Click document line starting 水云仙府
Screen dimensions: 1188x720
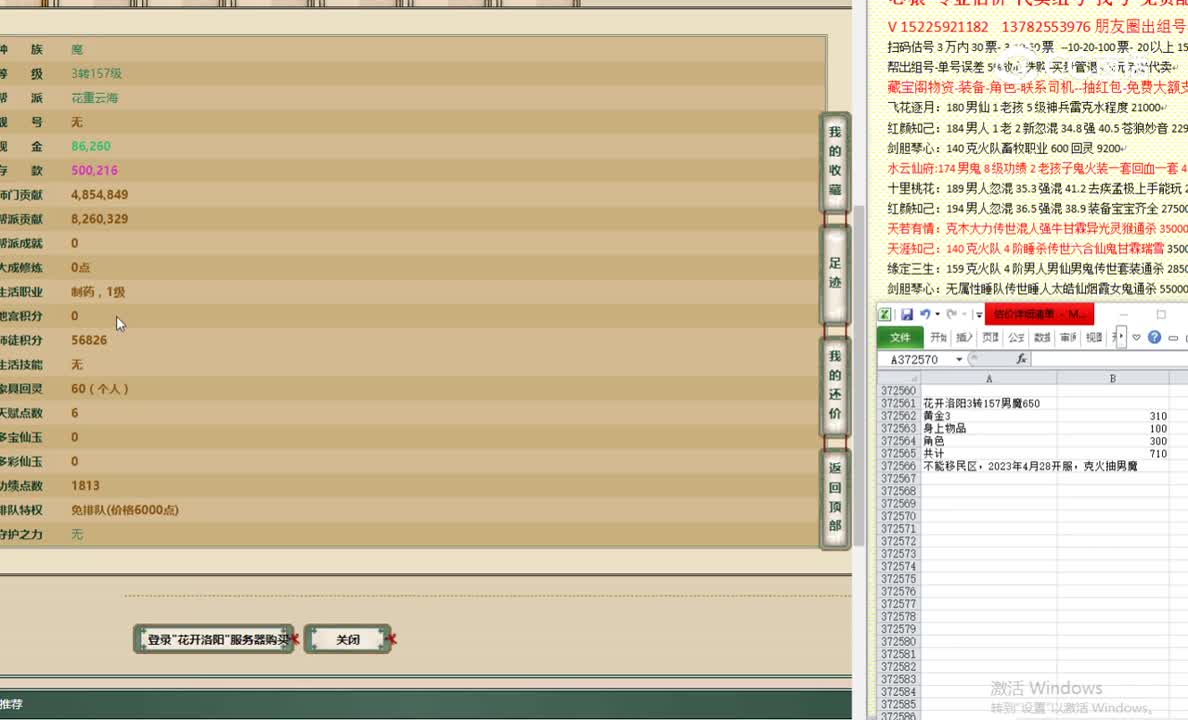(x=1037, y=168)
